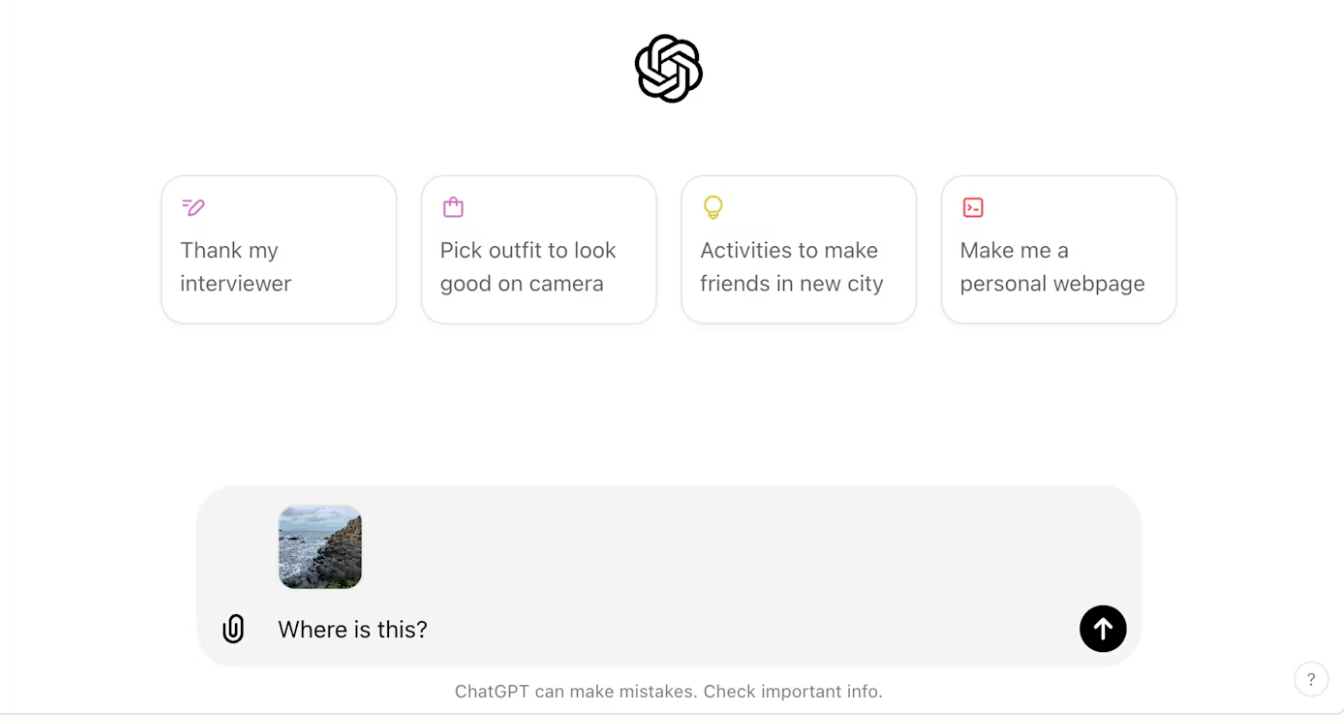This screenshot has height=724, width=1344.
Task: Click "ChatGPT can make mistakes" disclaimer sentence
Action: [576, 691]
